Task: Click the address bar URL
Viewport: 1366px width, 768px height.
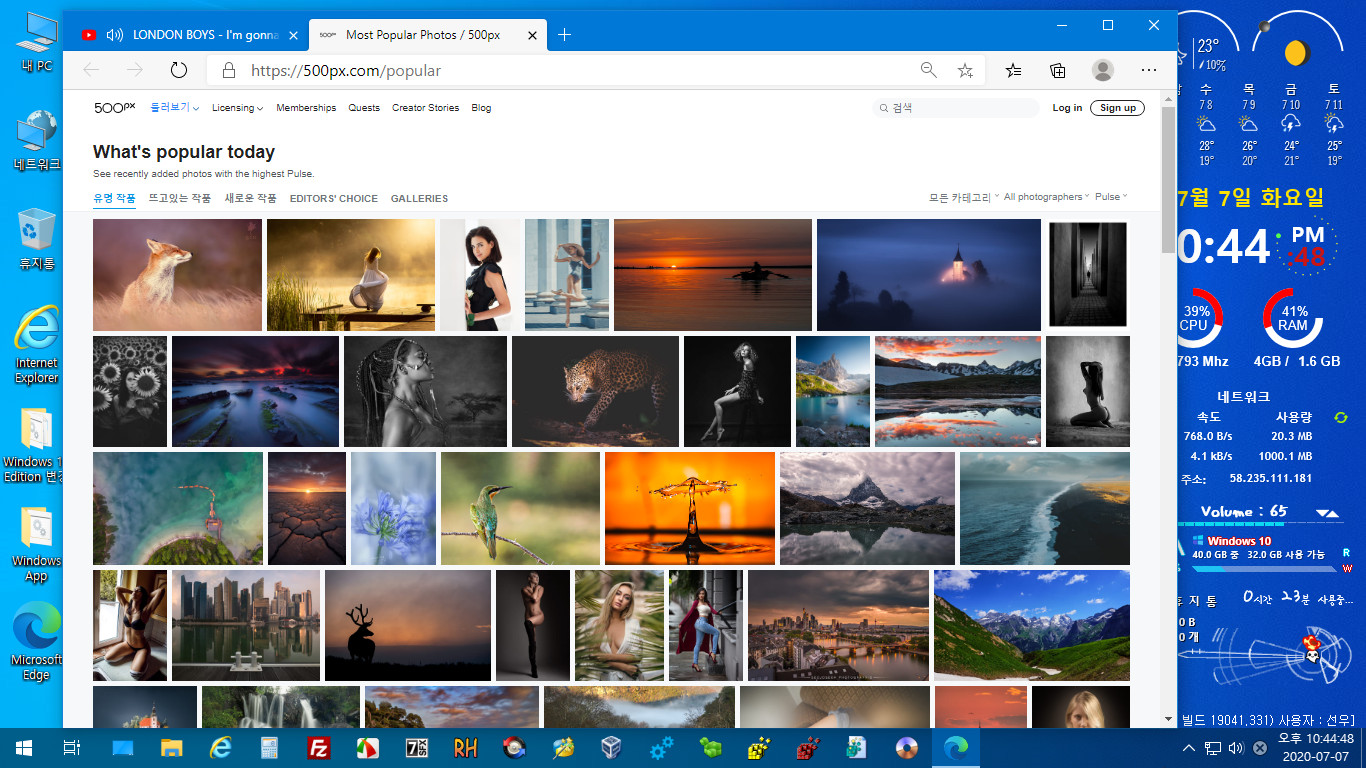Action: tap(345, 71)
